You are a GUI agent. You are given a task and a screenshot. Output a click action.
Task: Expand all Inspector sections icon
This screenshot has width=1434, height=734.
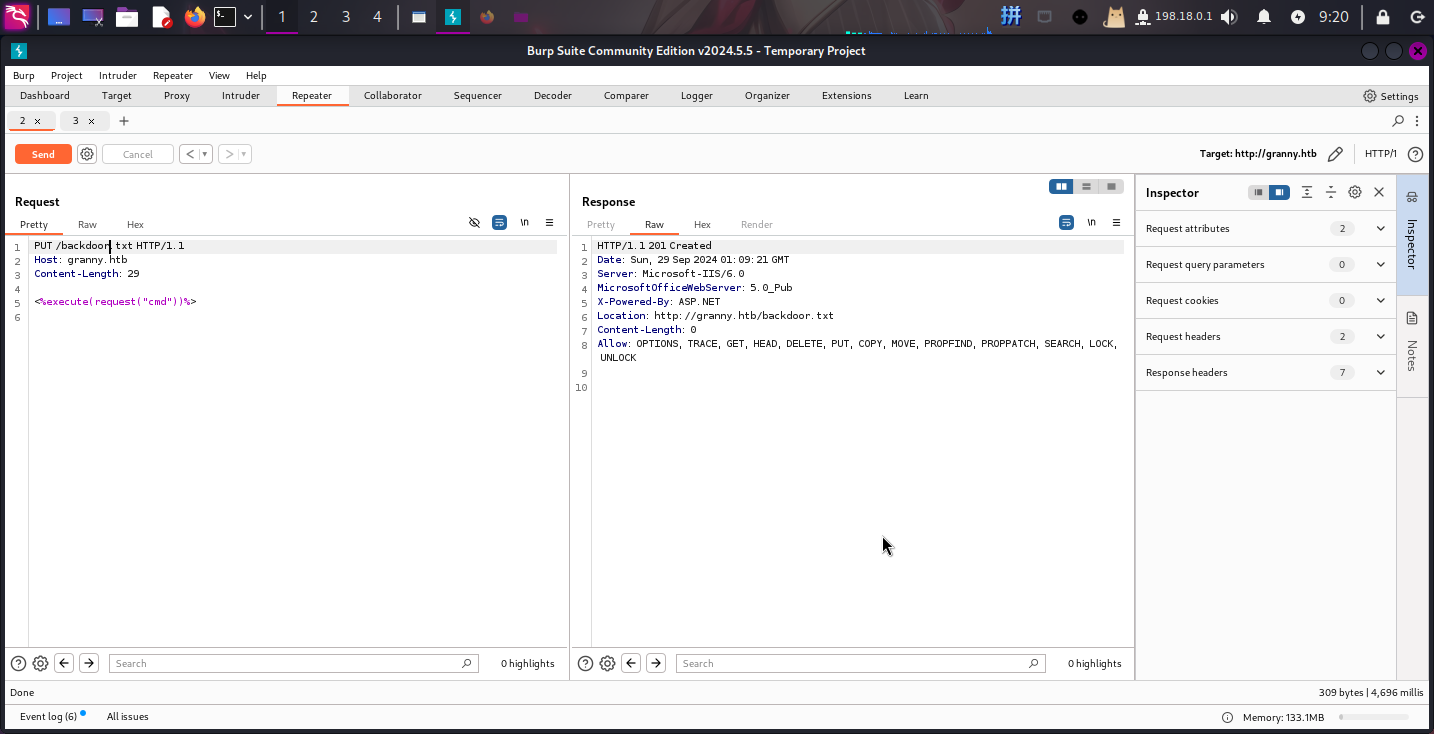click(1307, 192)
